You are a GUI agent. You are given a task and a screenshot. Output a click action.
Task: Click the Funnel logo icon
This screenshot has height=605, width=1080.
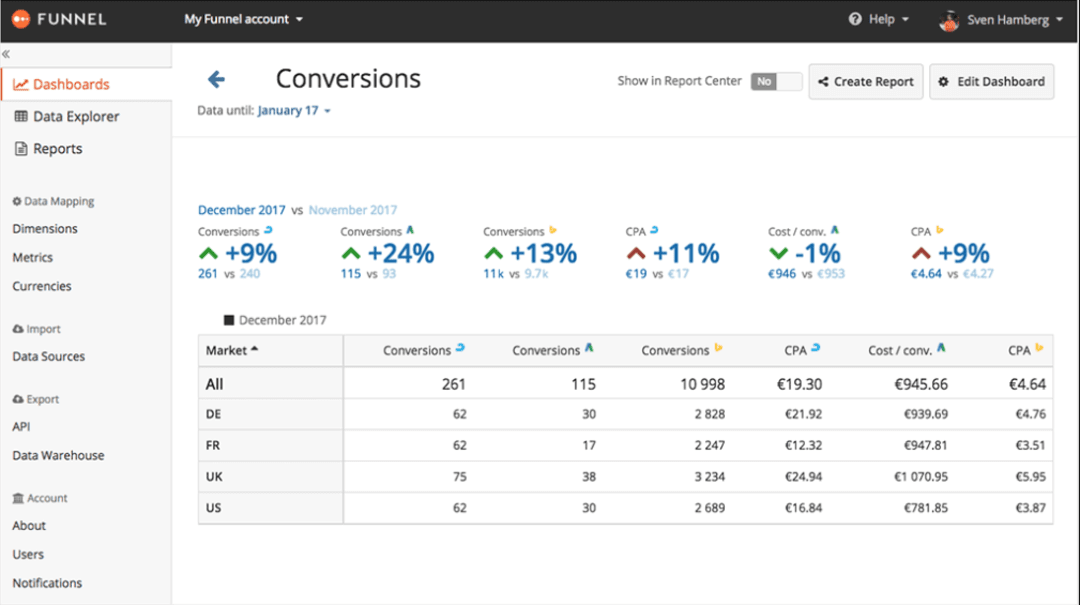(x=21, y=19)
